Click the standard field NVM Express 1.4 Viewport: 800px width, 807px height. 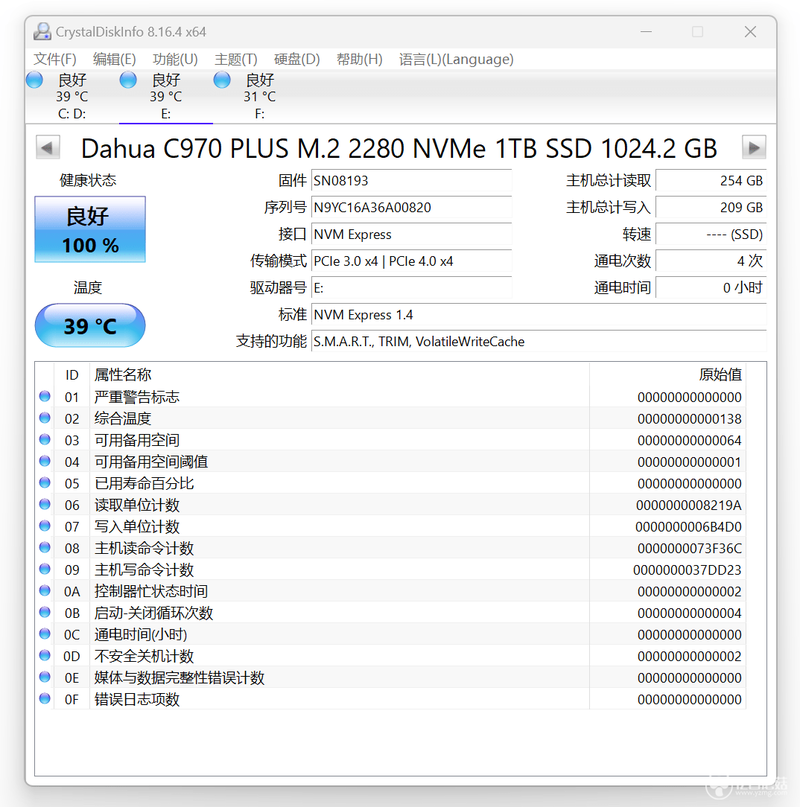click(539, 314)
